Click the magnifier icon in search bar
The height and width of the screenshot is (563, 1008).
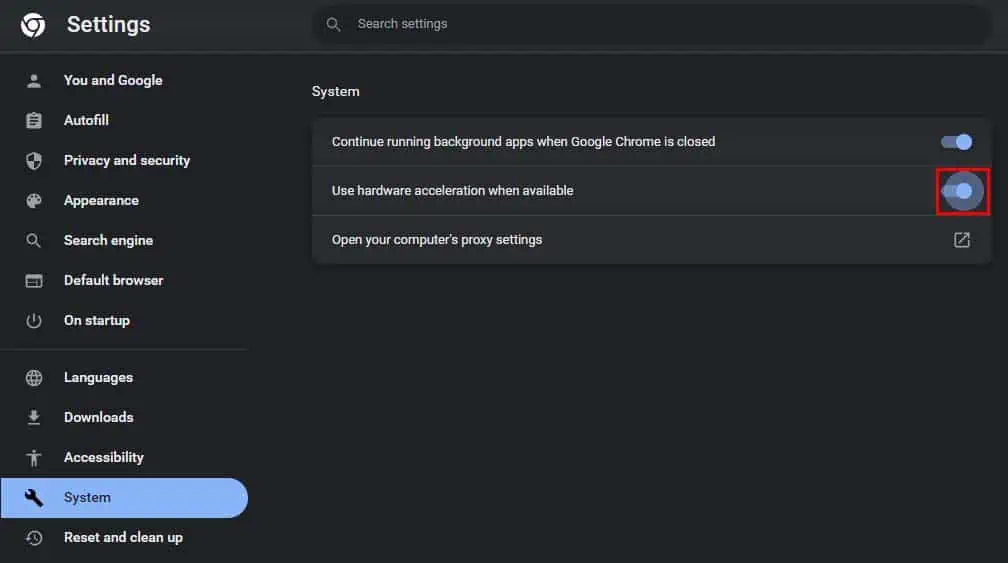[333, 24]
